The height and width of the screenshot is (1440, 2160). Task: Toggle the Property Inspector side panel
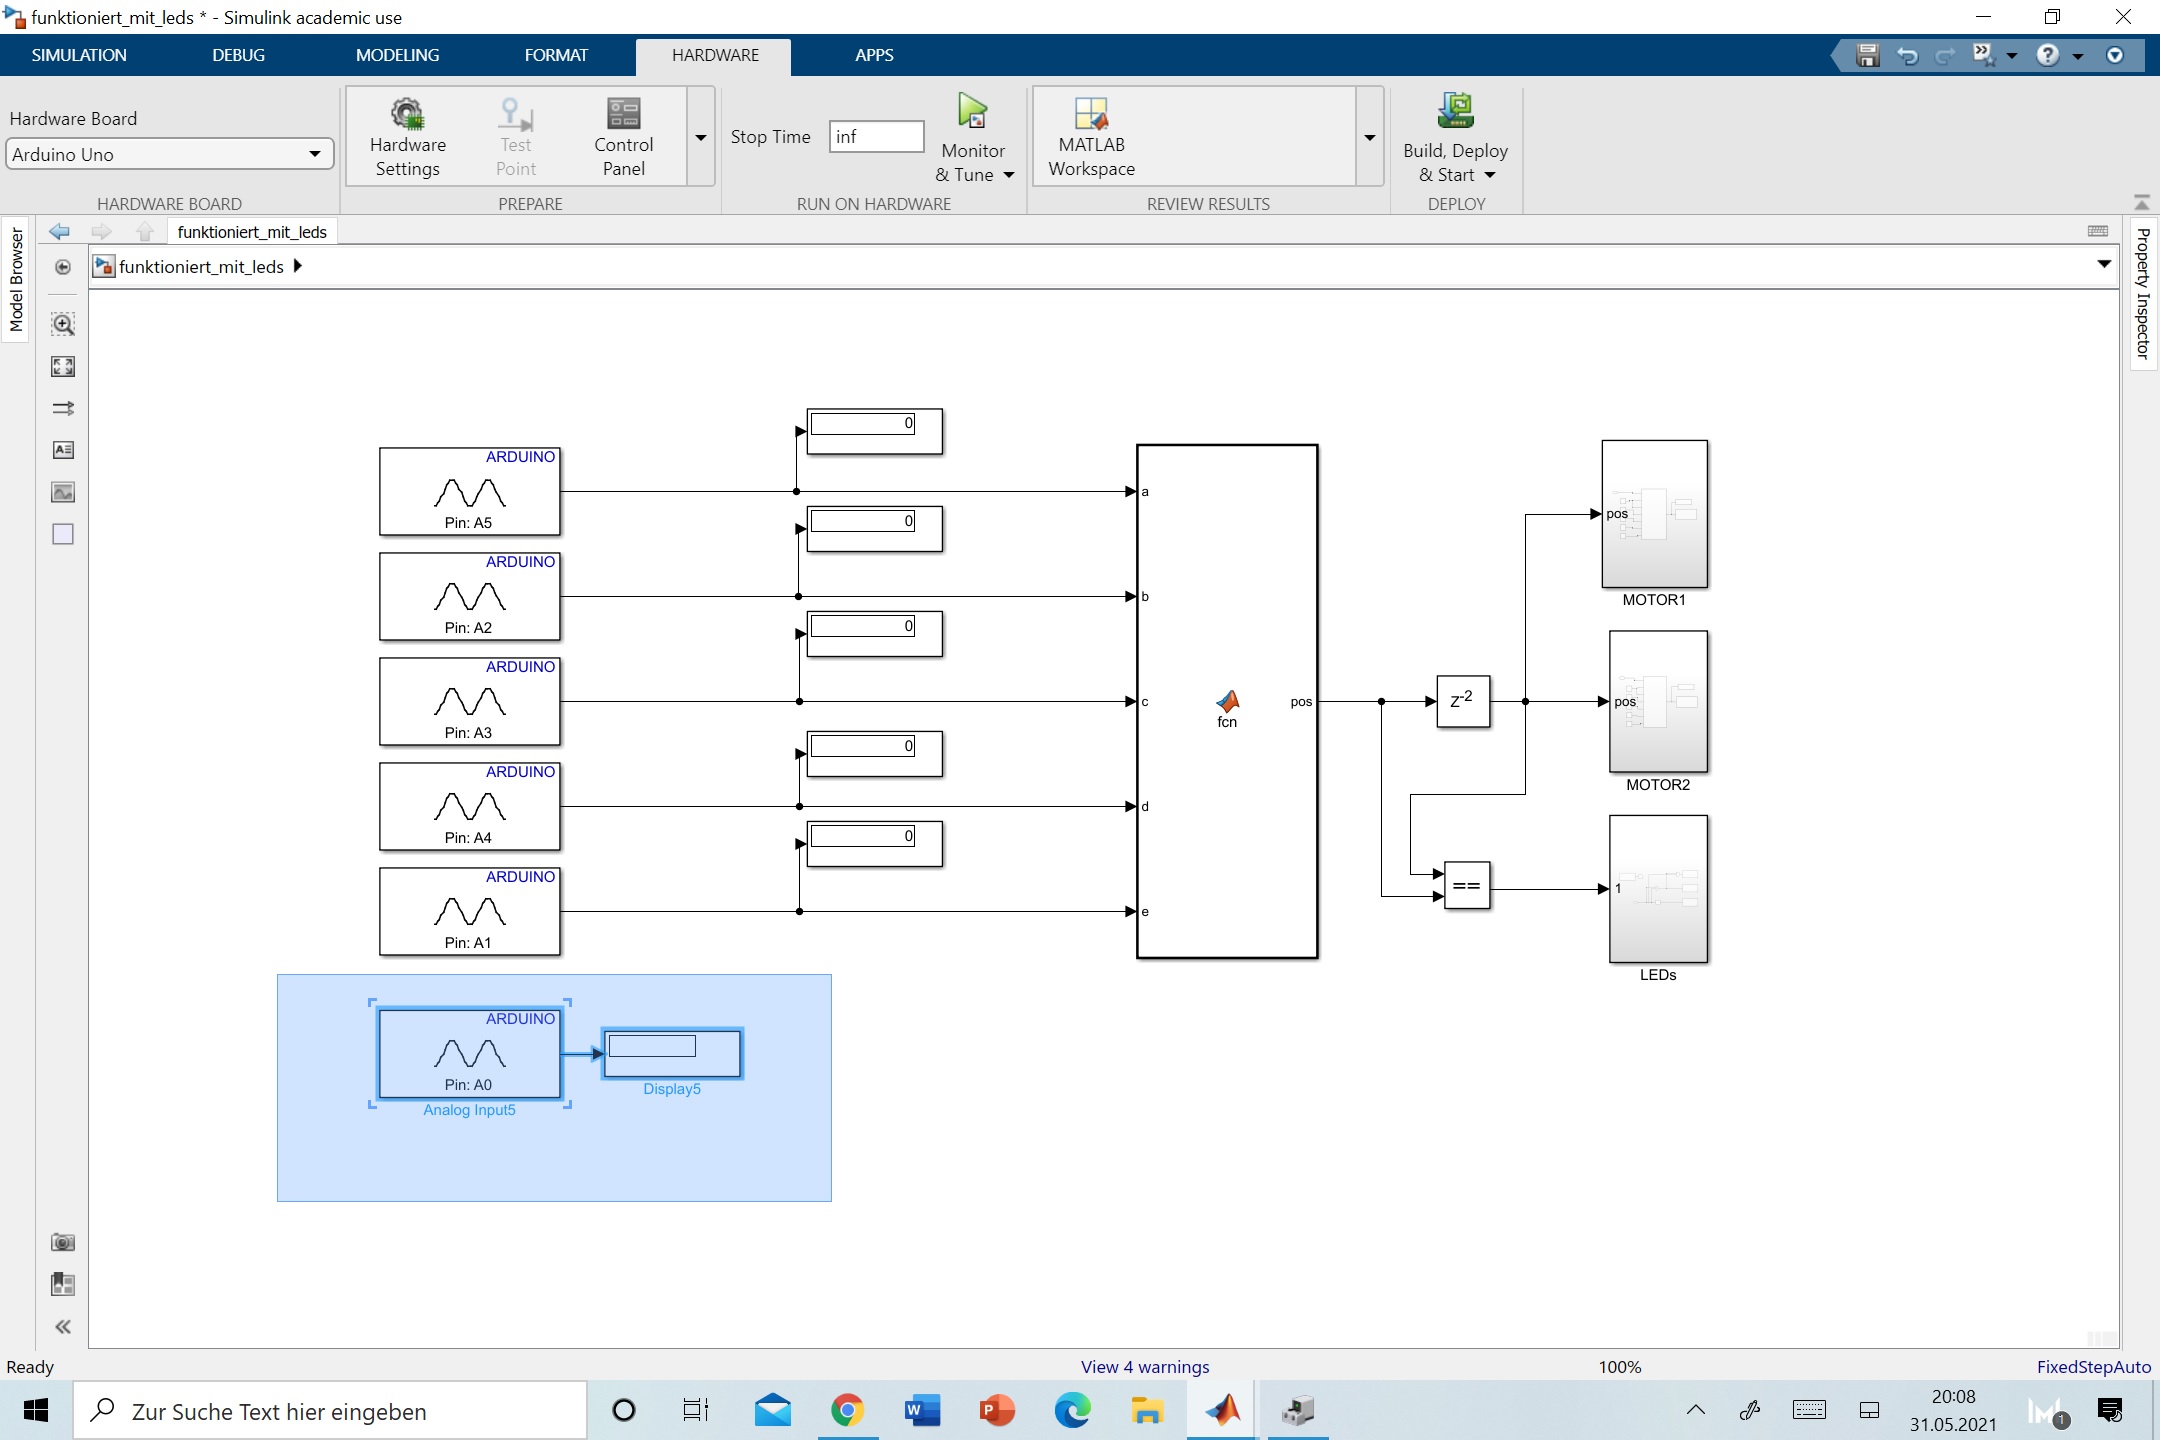click(x=2143, y=293)
